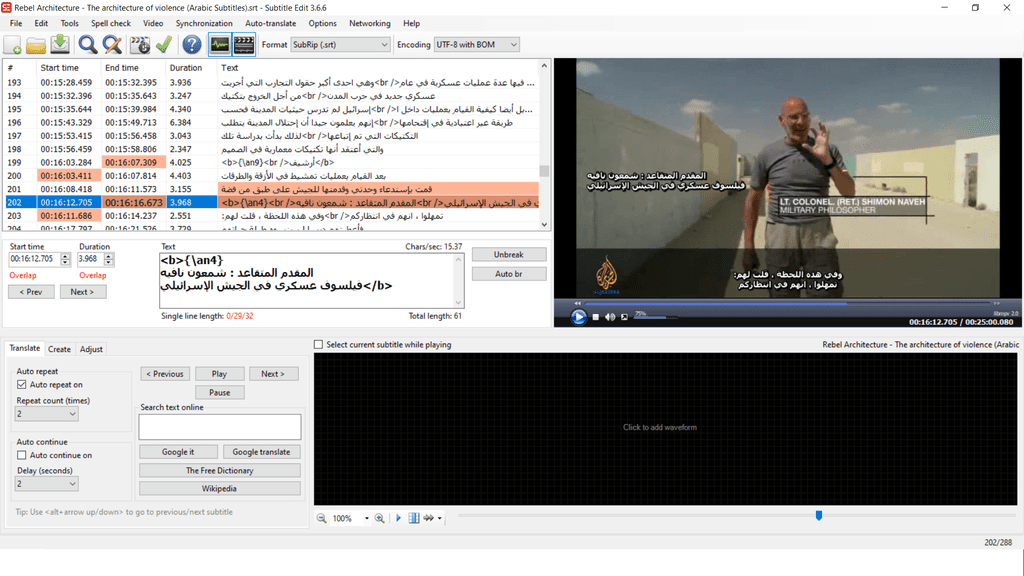
Task: Click the subtitle list vertical scrollbar
Action: pyautogui.click(x=544, y=145)
